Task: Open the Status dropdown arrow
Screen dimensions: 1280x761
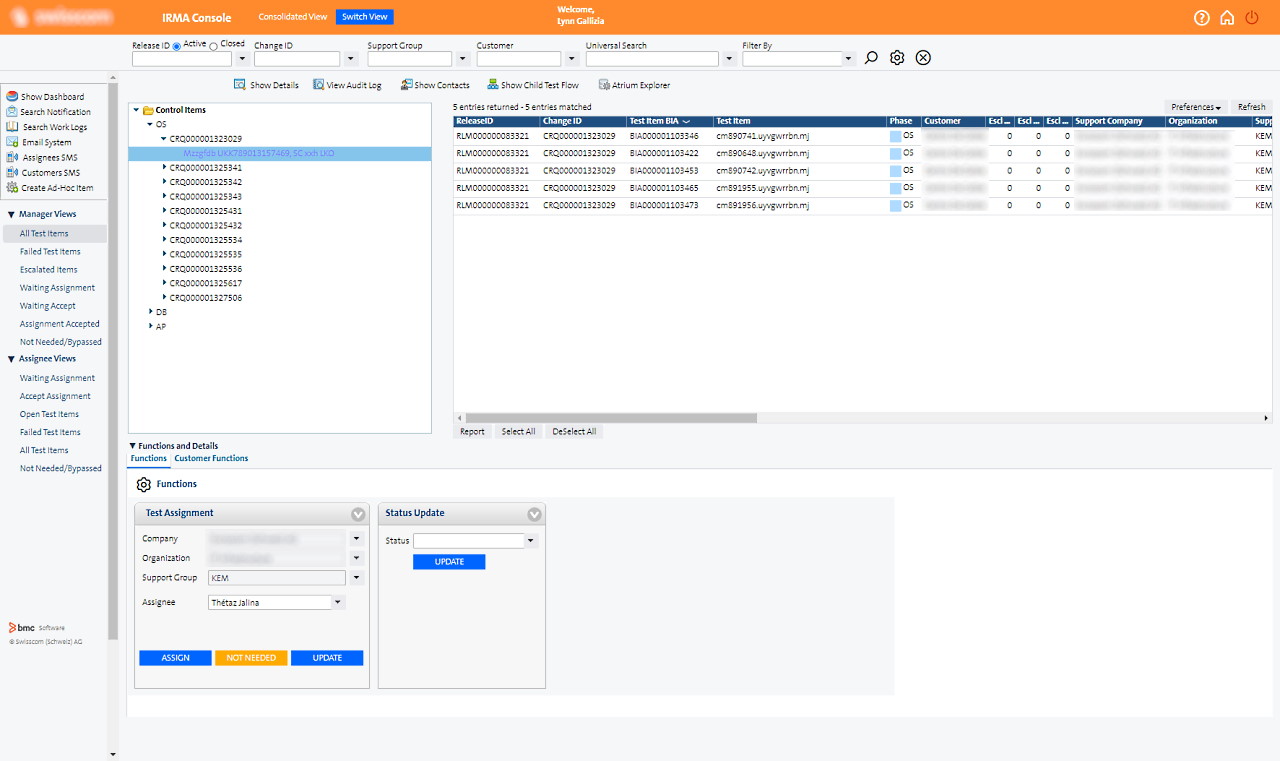Action: pos(531,541)
